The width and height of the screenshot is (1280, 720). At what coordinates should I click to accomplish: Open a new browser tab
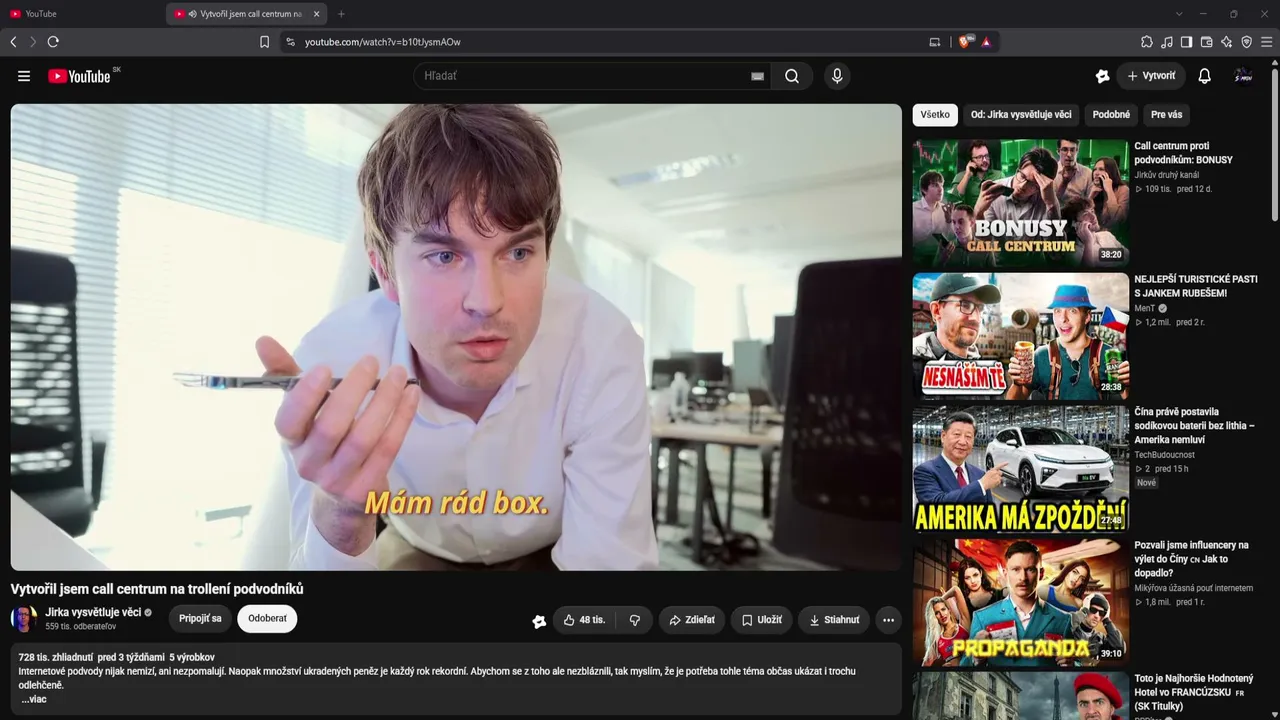pyautogui.click(x=341, y=14)
